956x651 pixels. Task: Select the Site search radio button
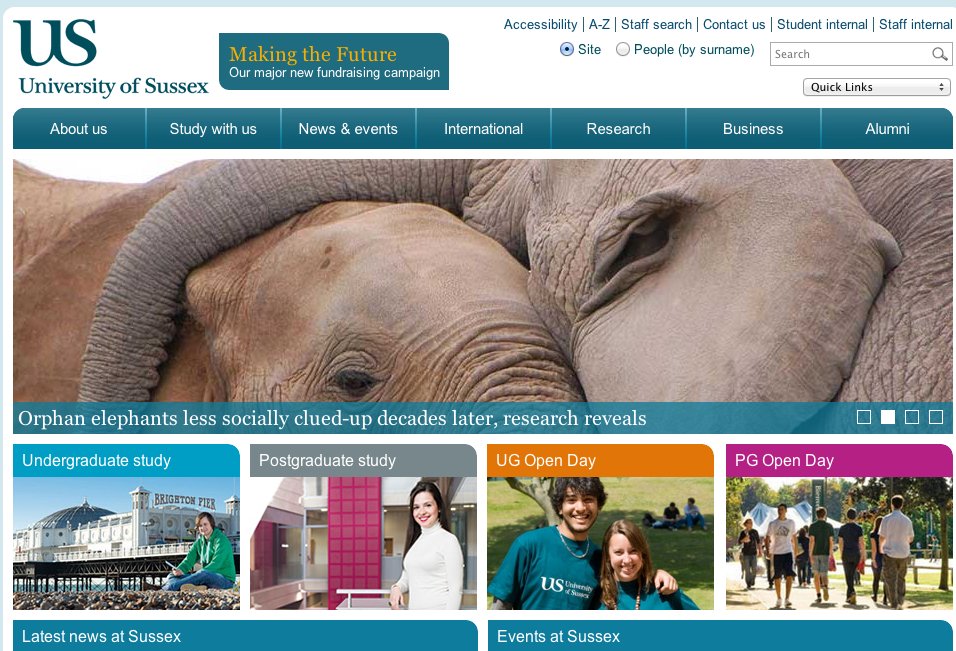pyautogui.click(x=566, y=49)
